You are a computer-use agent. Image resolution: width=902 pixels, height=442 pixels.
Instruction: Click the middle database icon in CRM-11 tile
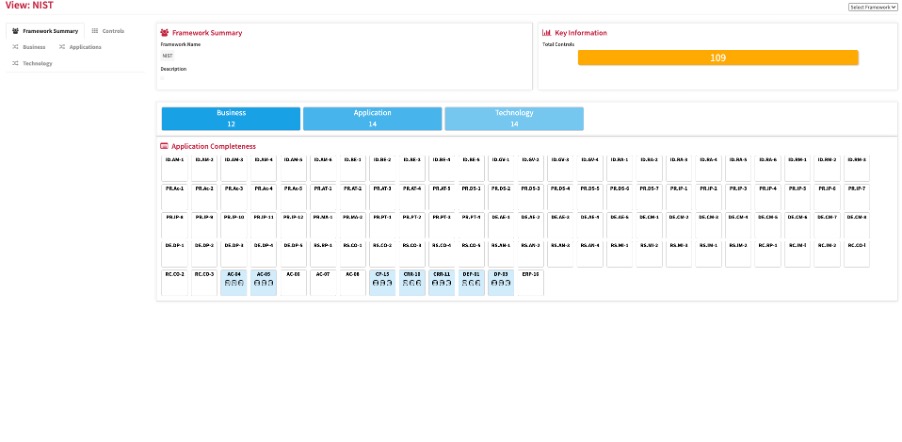[x=442, y=283]
